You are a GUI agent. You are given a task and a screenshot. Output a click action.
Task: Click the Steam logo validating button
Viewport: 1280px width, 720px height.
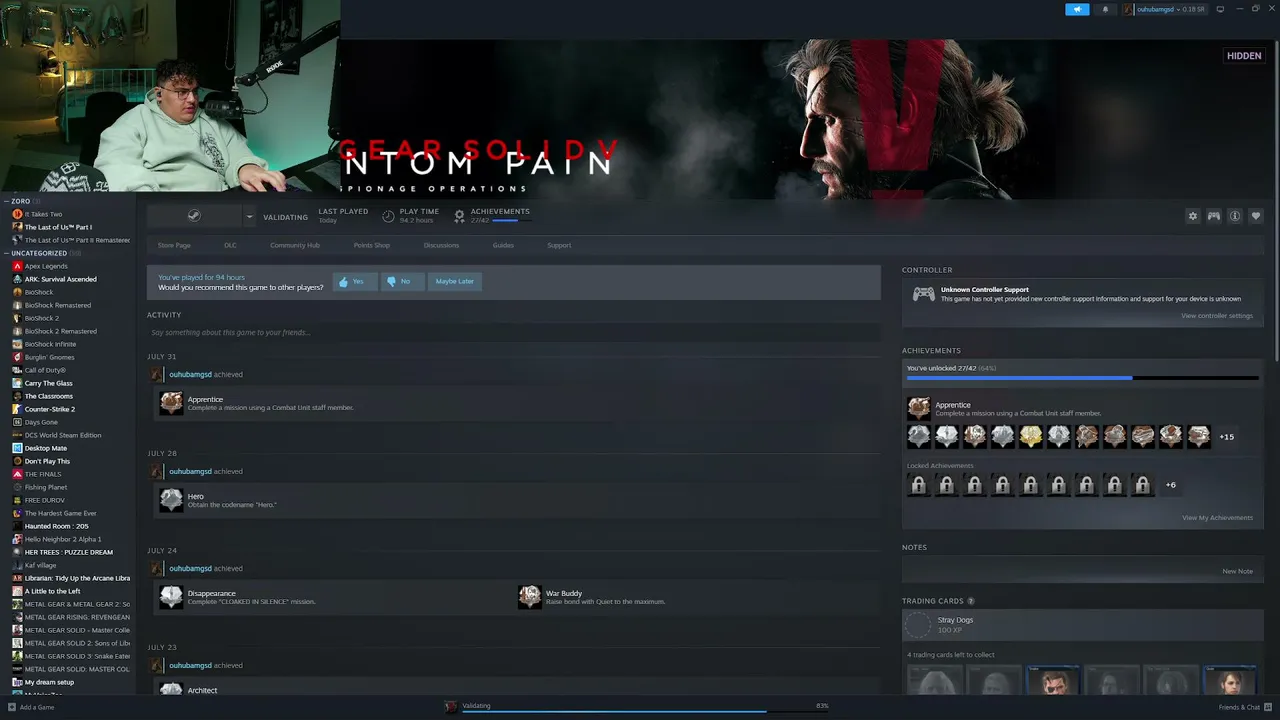[195, 216]
